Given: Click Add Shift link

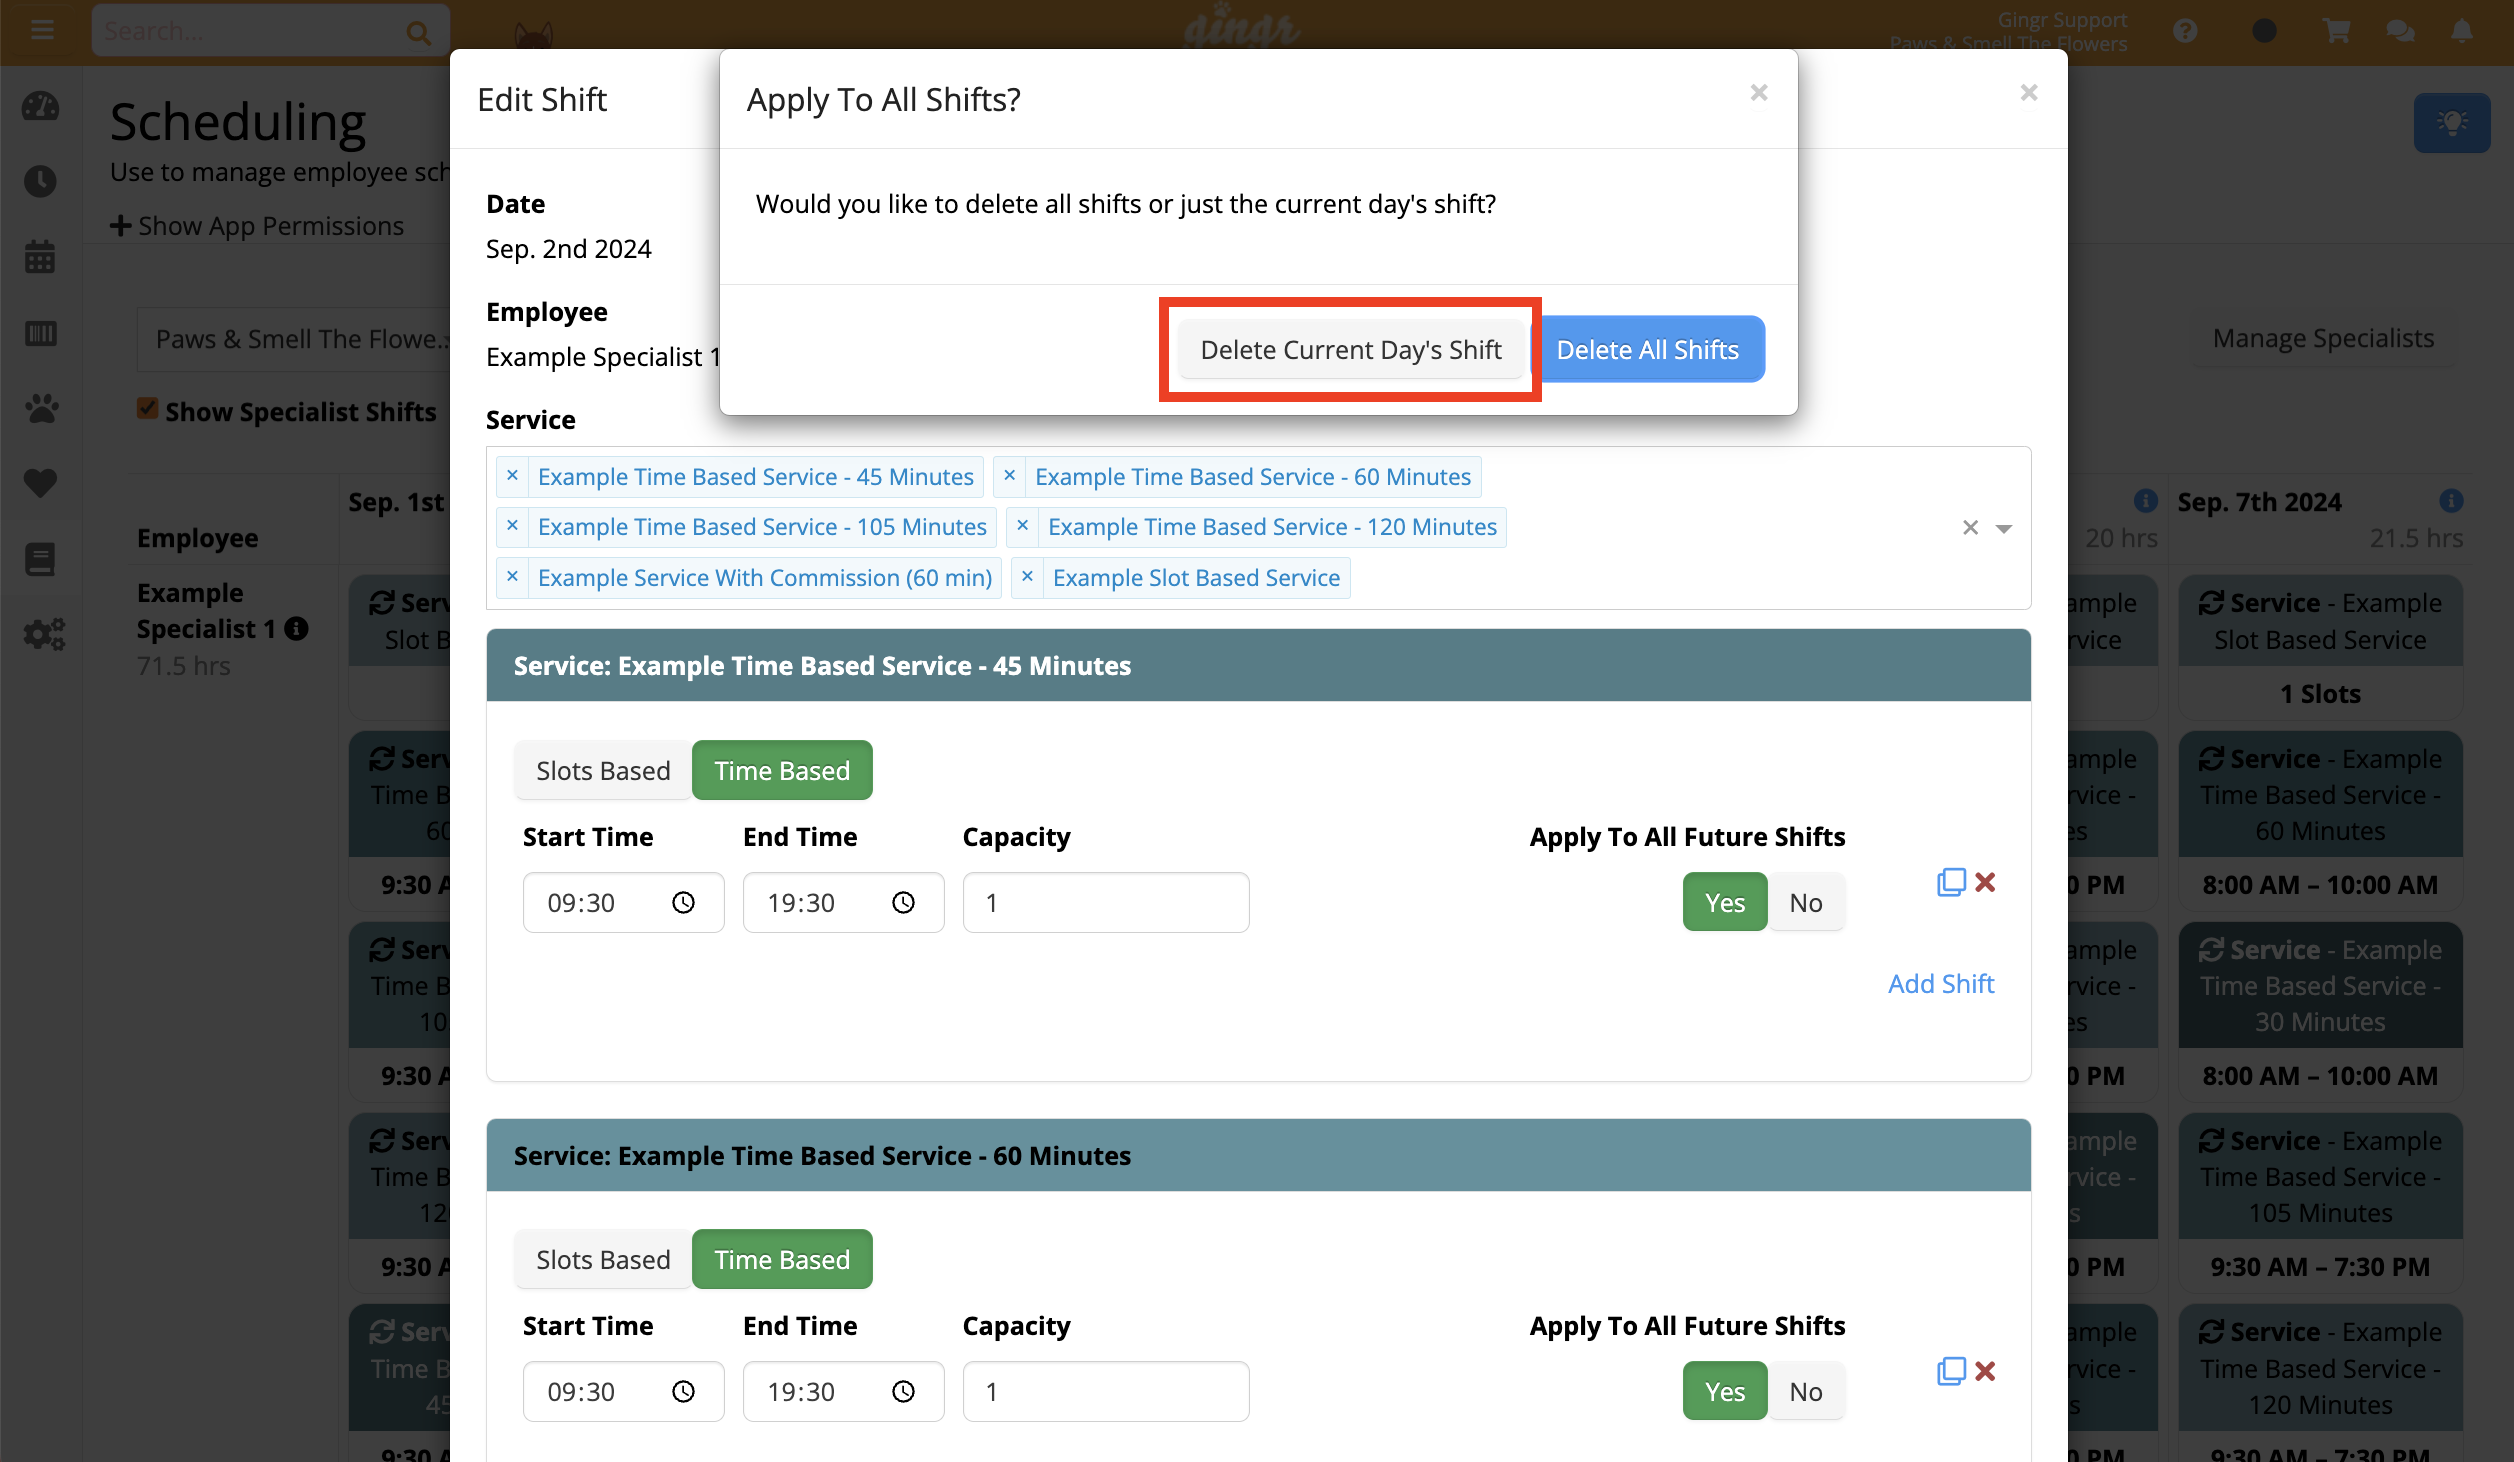Looking at the screenshot, I should point(1941,984).
